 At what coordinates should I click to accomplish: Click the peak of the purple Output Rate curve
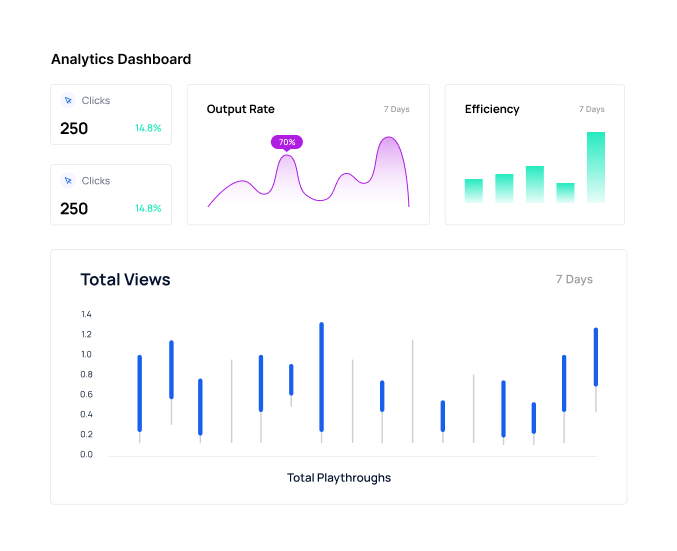(389, 139)
